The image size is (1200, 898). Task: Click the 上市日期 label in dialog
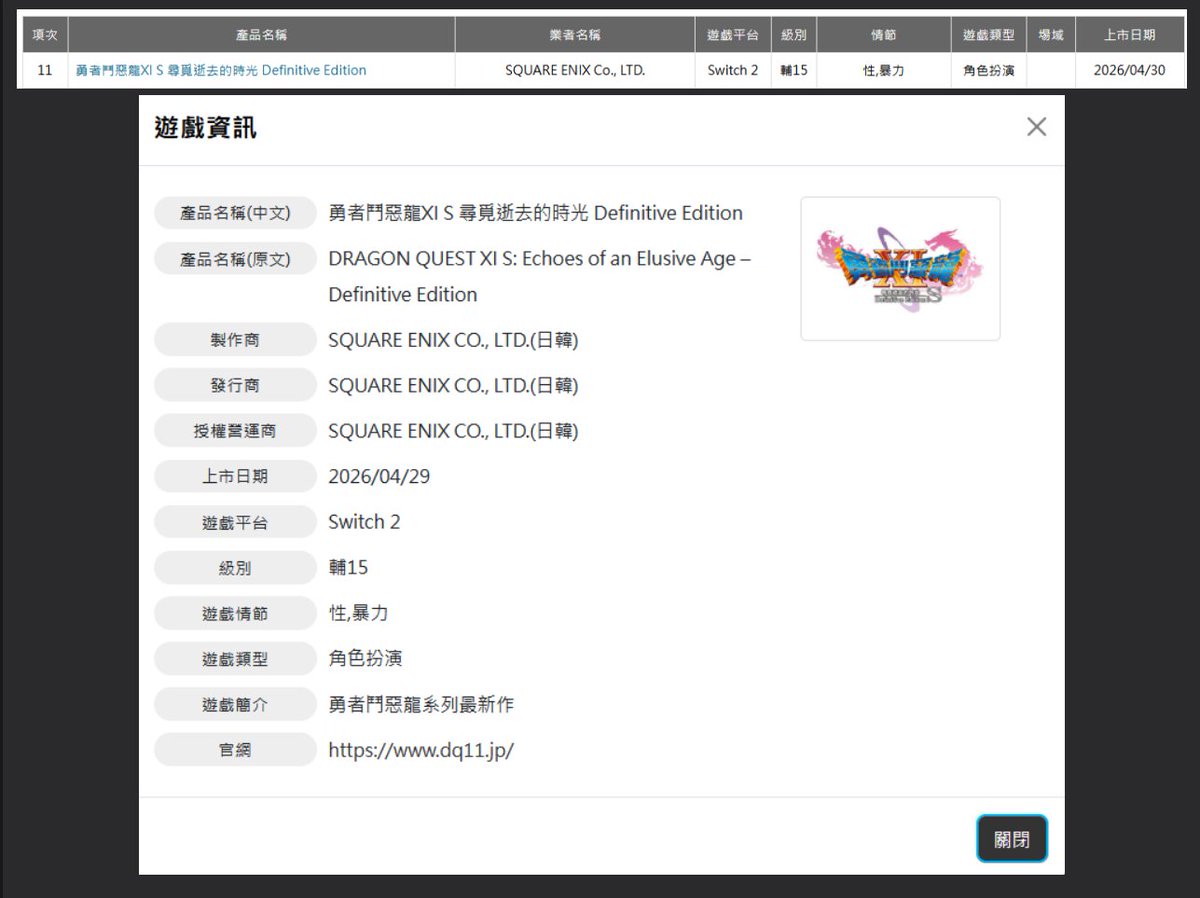235,477
